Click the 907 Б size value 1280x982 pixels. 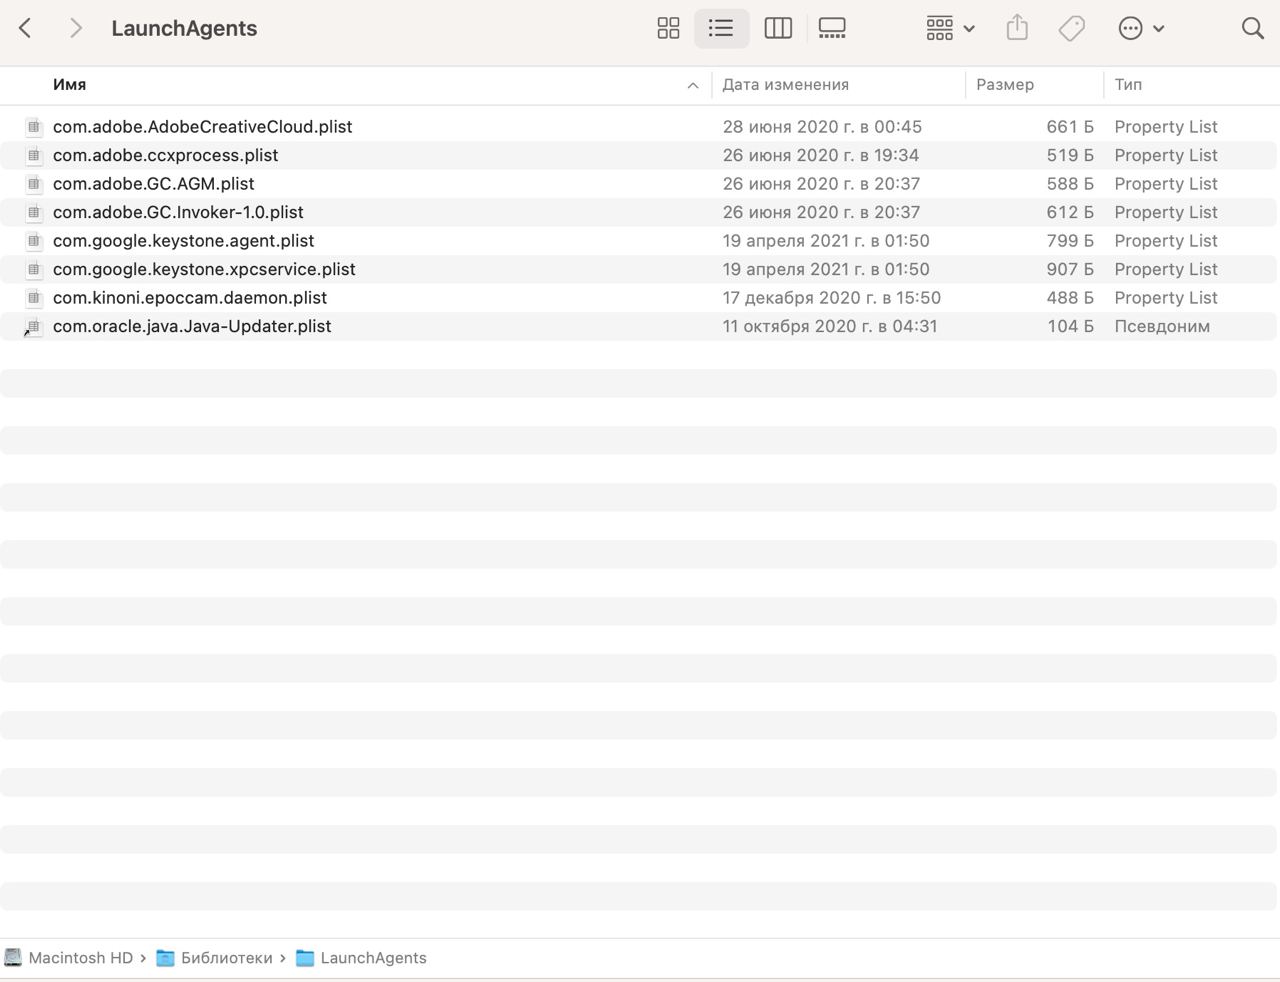pyautogui.click(x=1070, y=269)
